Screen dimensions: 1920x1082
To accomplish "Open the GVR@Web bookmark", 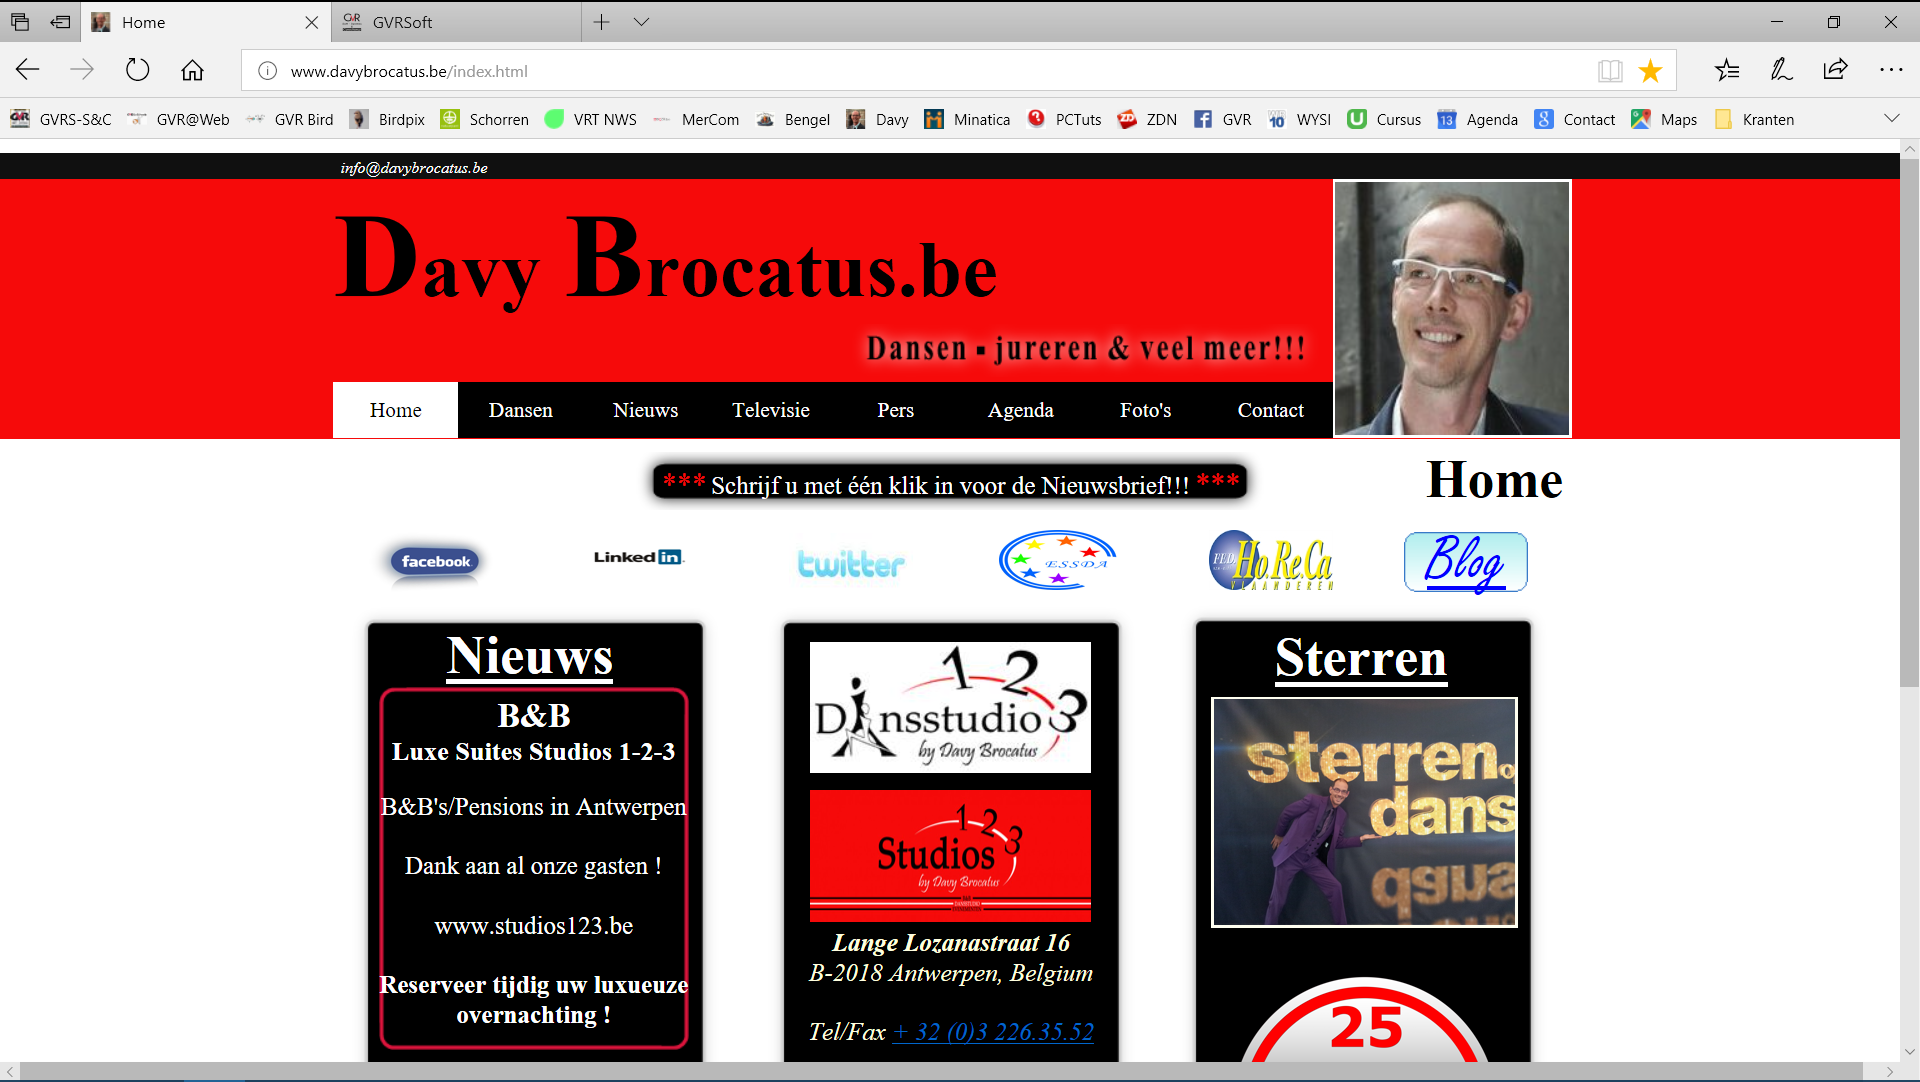I will [178, 119].
